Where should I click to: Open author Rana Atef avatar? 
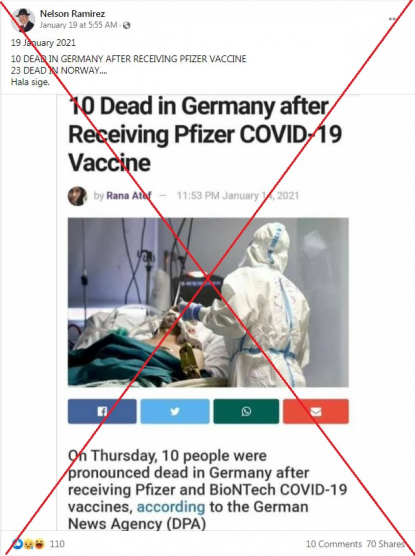tap(77, 196)
